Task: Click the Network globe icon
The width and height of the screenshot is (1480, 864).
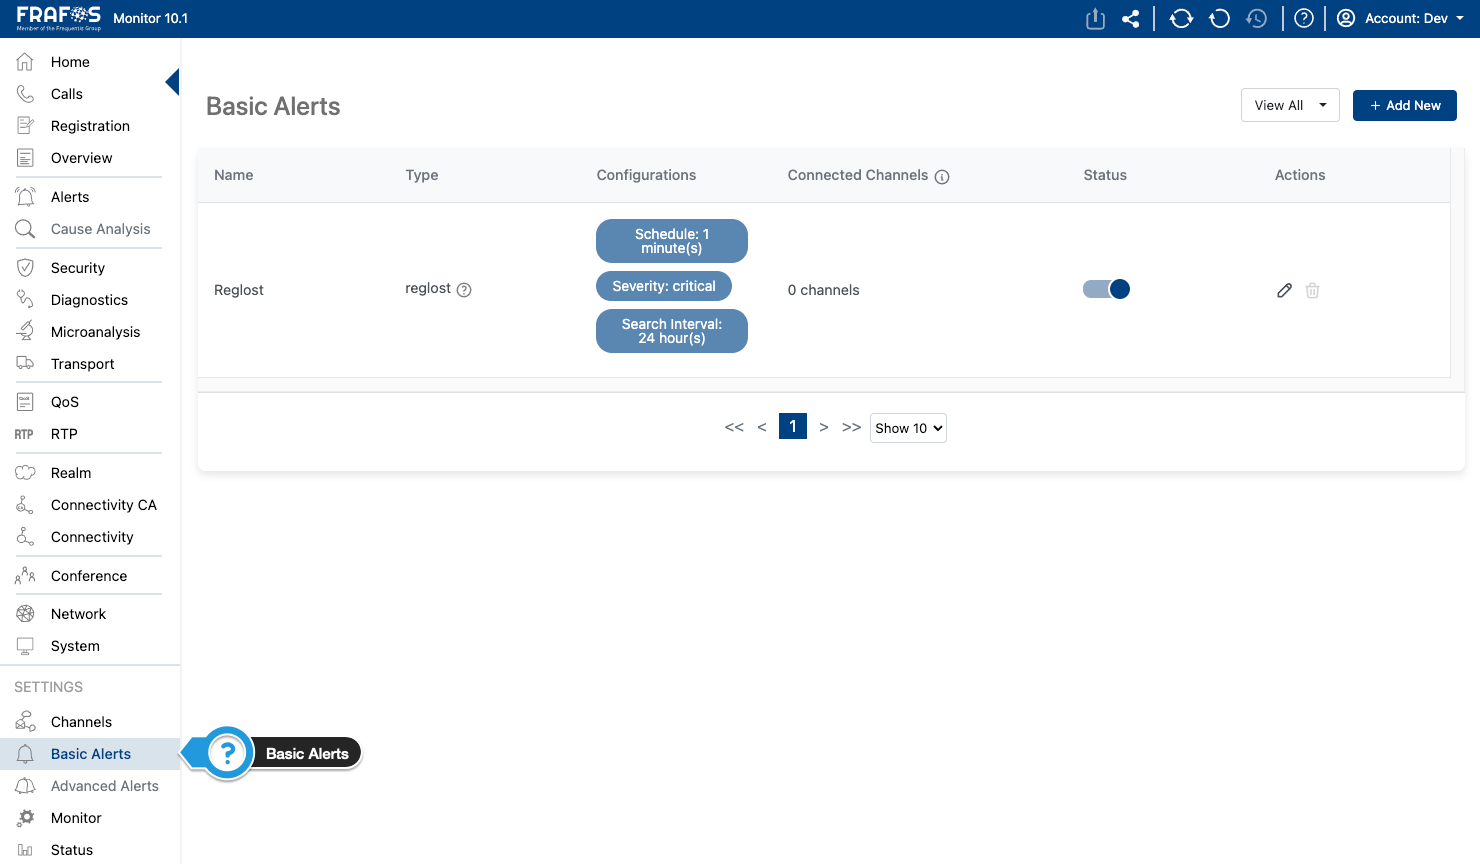Action: (x=25, y=614)
